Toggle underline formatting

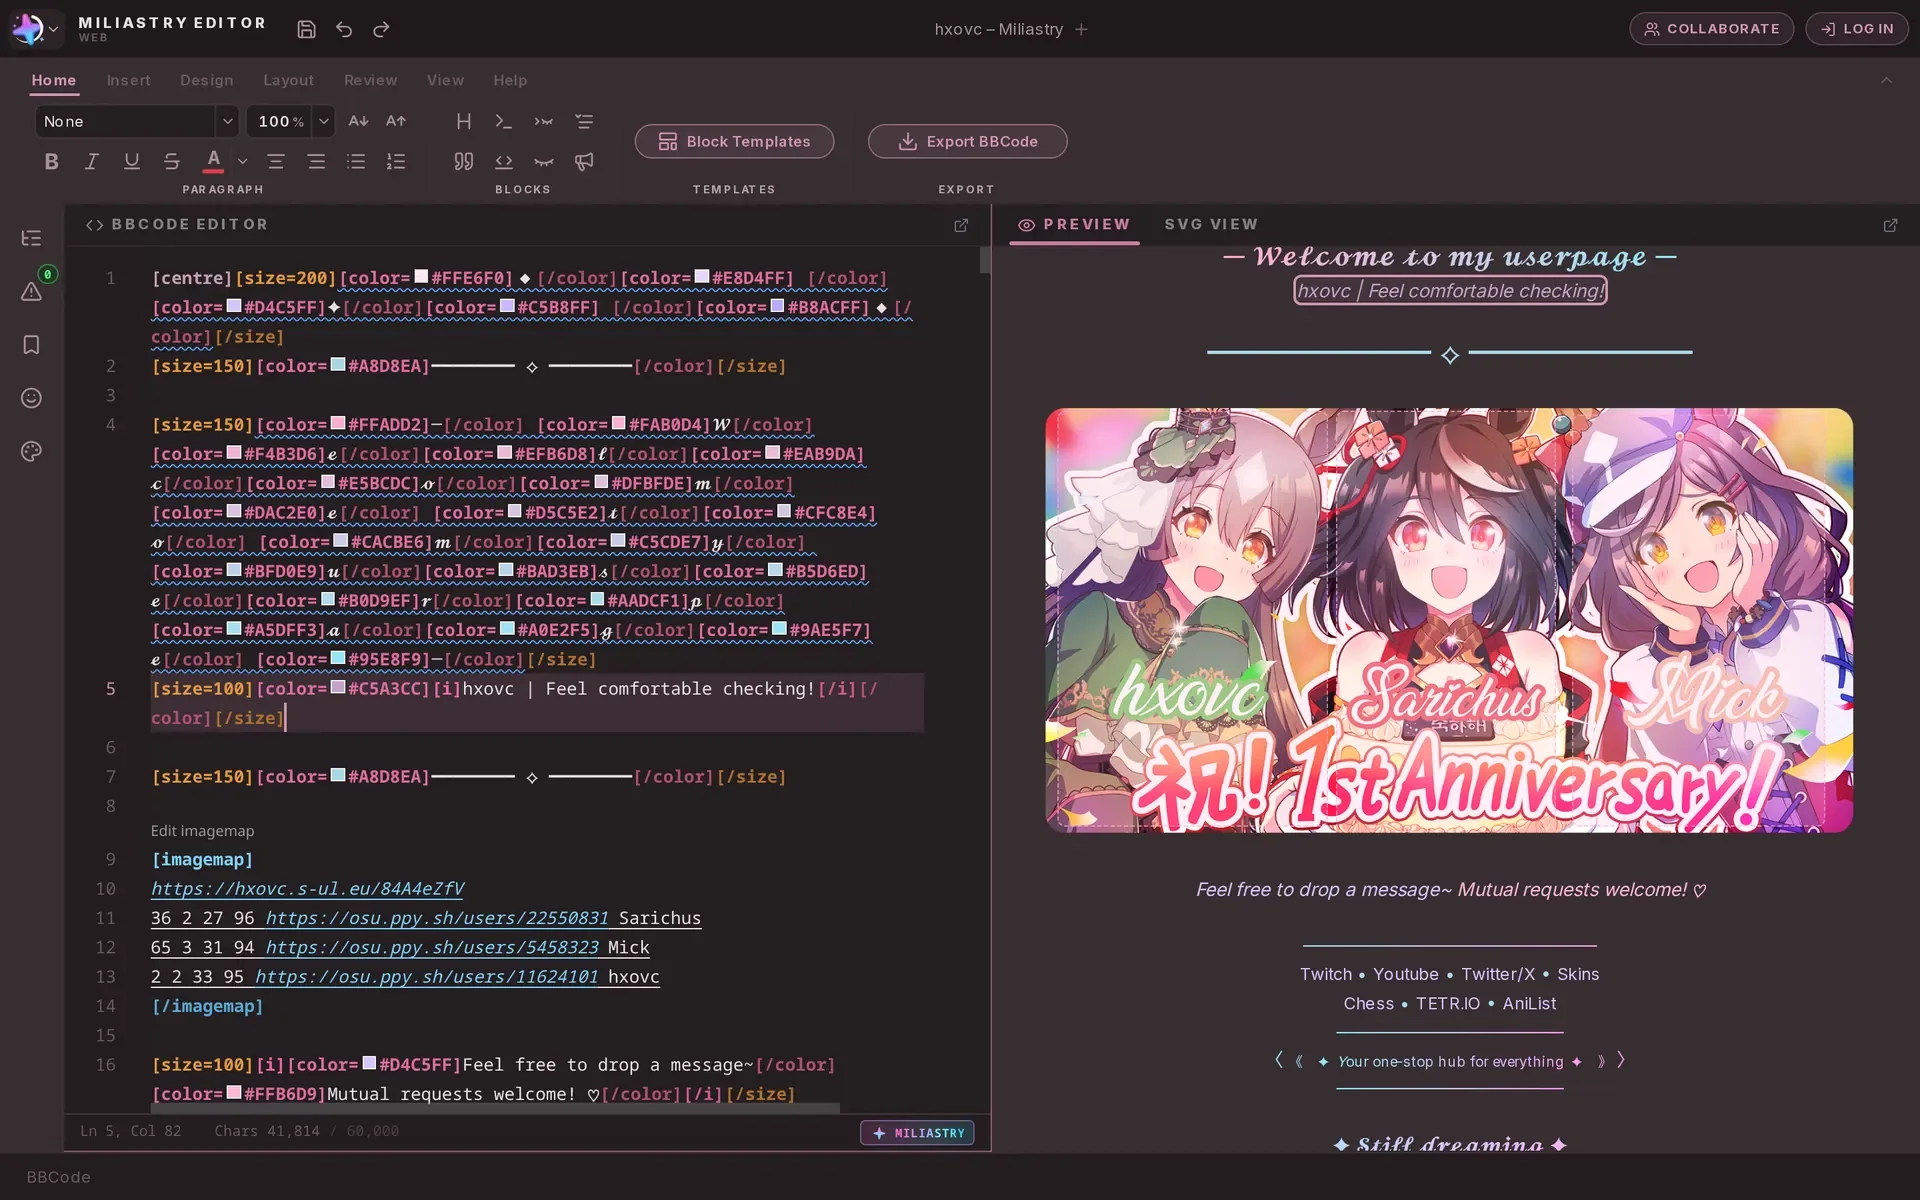[x=131, y=161]
